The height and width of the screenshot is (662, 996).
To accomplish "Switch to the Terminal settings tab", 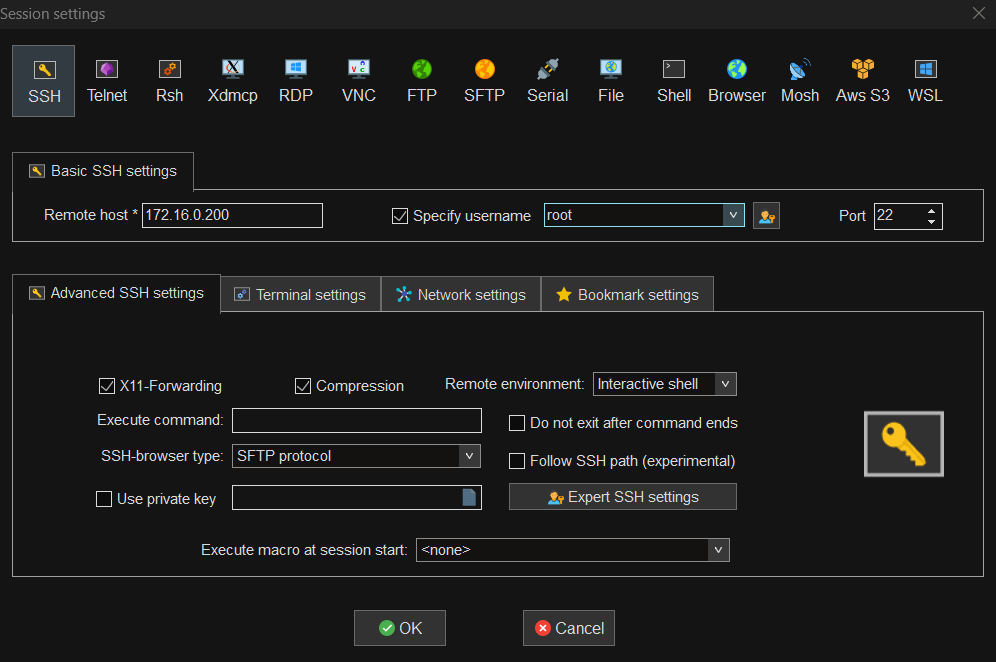I will coord(300,294).
